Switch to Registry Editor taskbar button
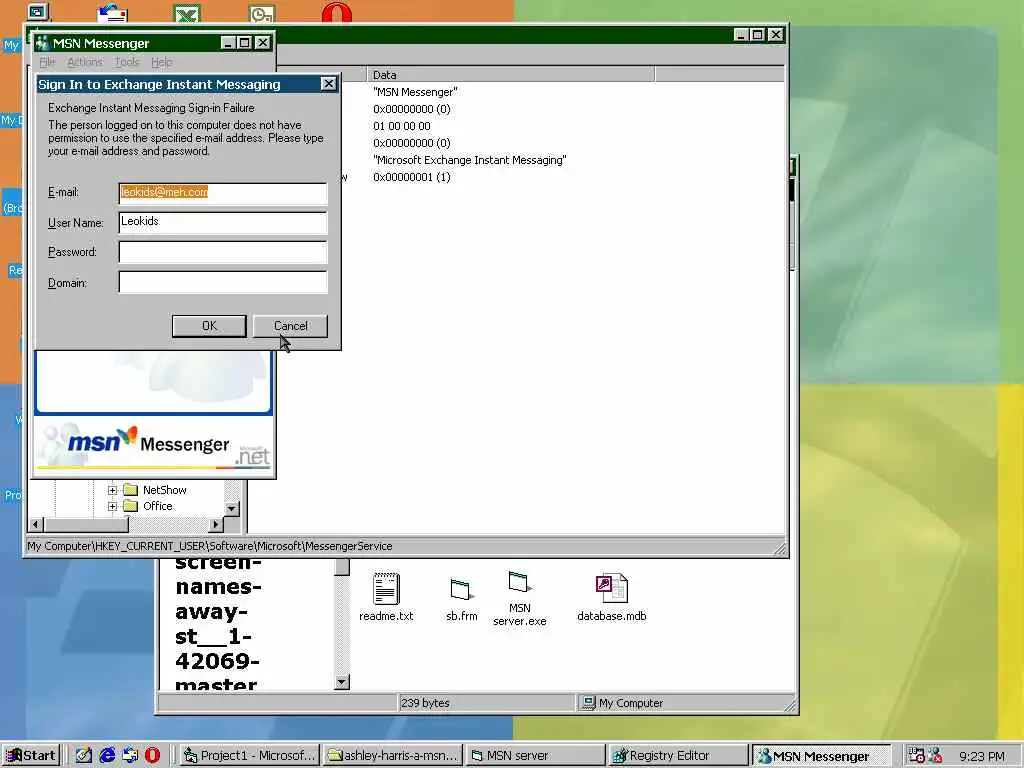The width and height of the screenshot is (1024, 768). (679, 756)
